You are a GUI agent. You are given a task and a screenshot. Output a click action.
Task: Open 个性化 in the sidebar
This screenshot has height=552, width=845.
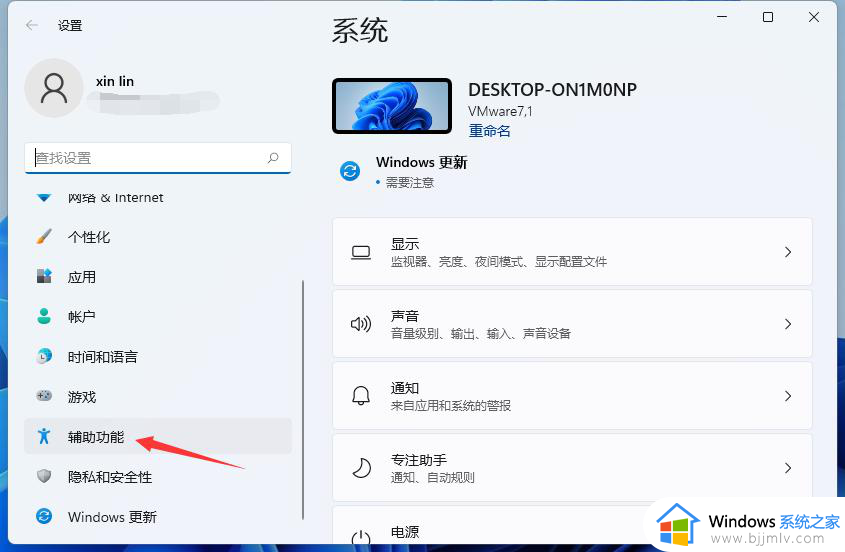coord(158,237)
